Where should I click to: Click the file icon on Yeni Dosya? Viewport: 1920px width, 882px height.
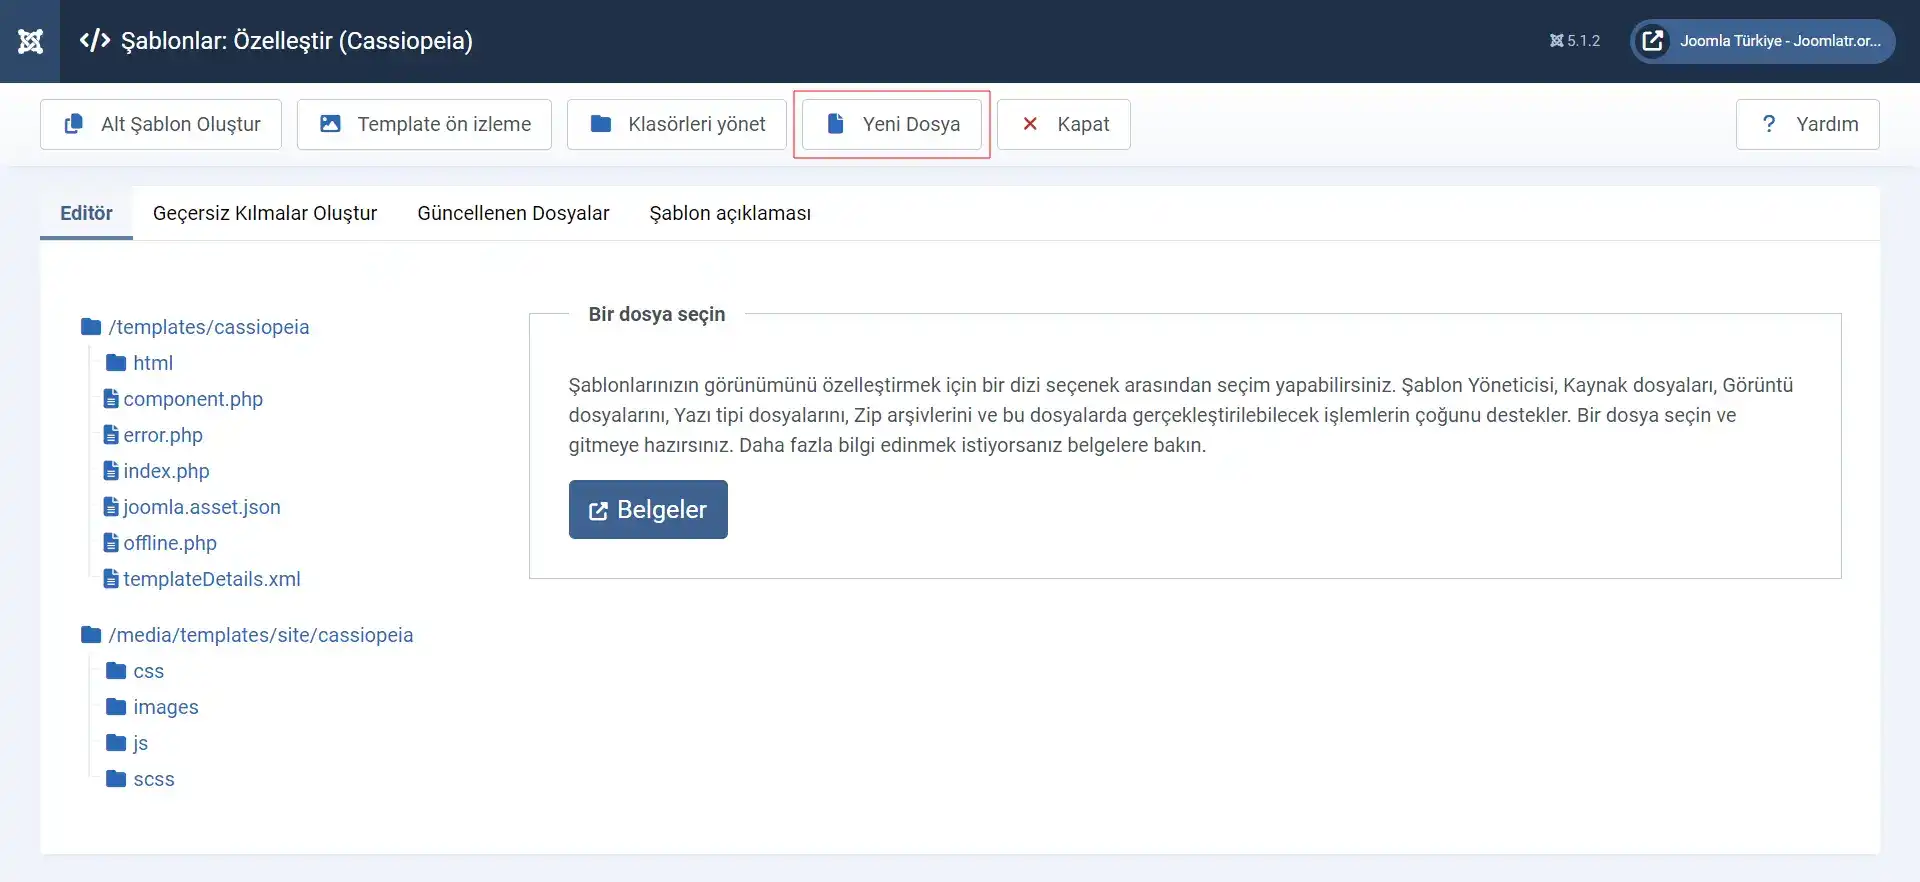[836, 124]
